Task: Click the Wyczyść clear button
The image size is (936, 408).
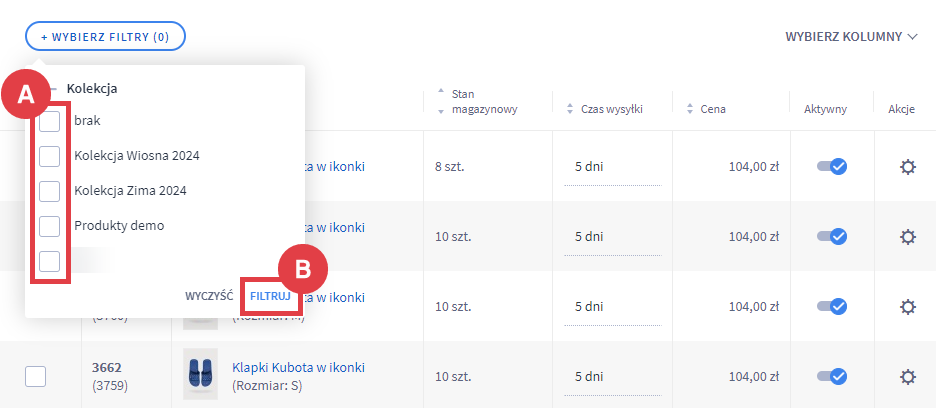Action: point(209,296)
